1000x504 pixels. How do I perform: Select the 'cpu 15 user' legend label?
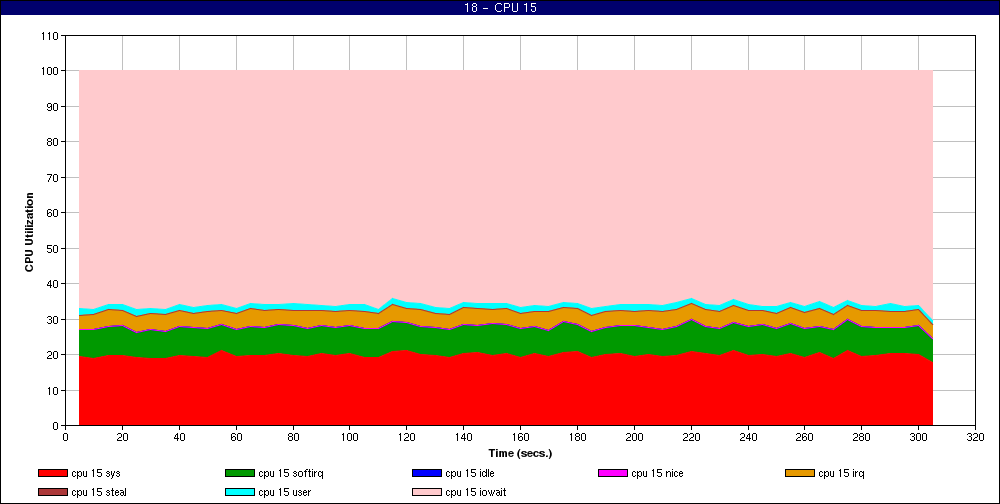click(x=284, y=492)
